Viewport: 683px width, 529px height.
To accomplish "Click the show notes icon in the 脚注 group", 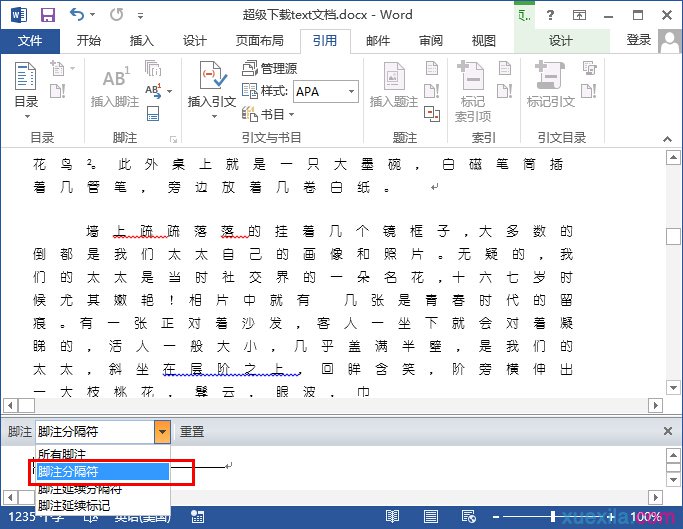I will click(x=153, y=114).
